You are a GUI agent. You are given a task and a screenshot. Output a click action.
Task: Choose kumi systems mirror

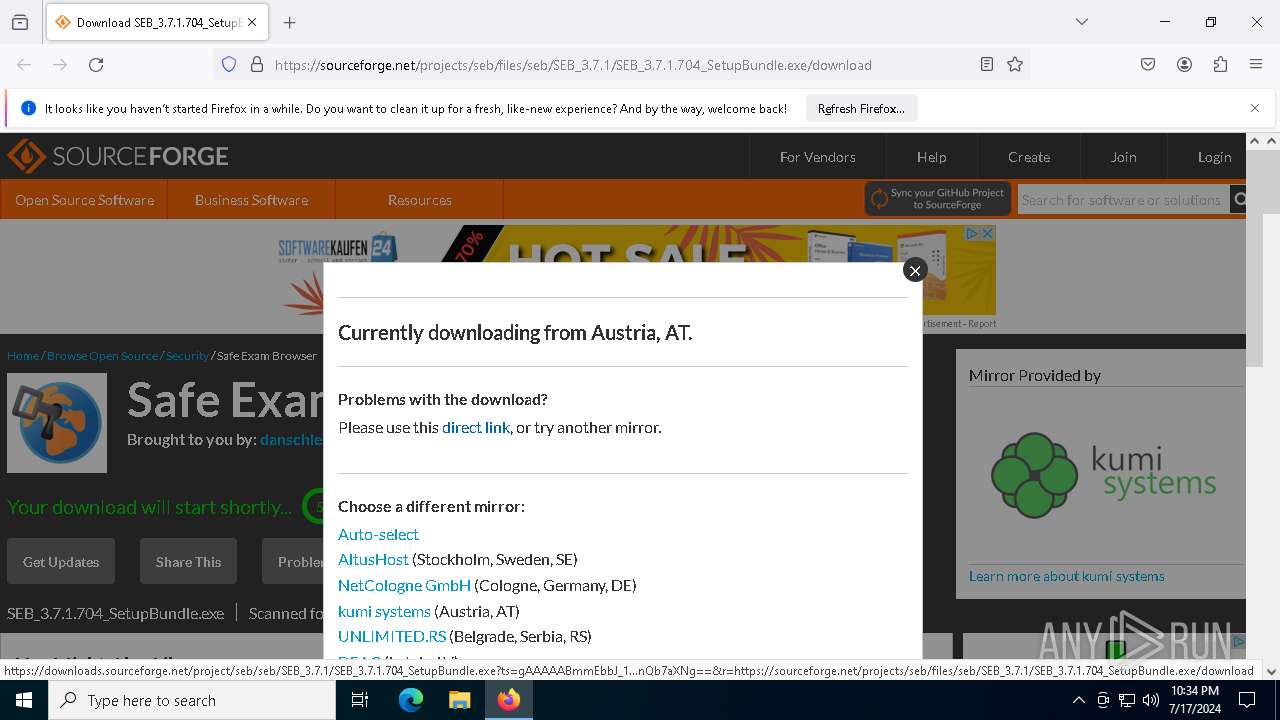point(384,611)
